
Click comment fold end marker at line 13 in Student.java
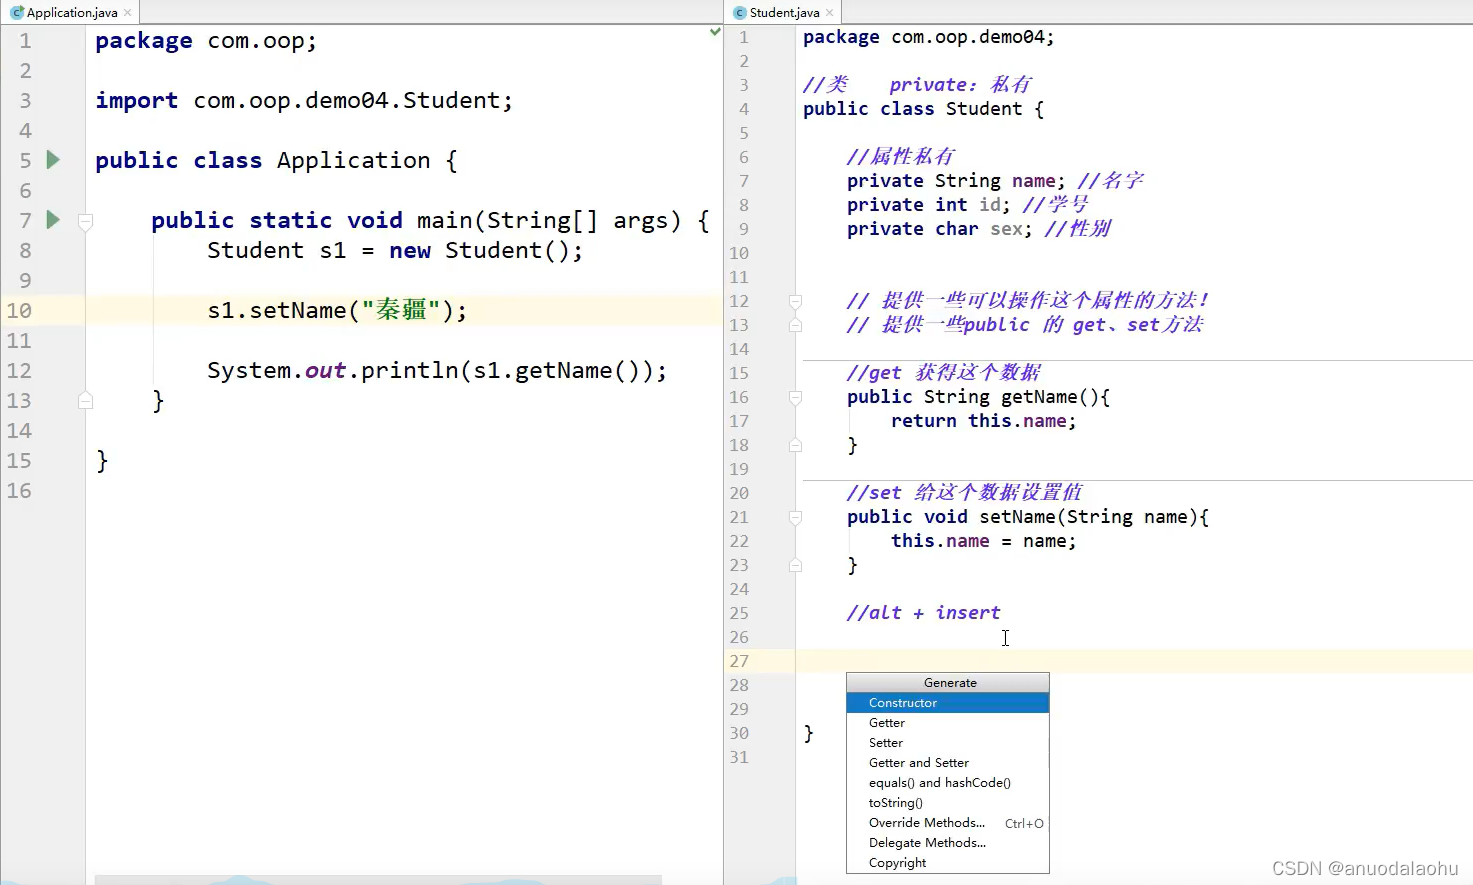pos(795,325)
